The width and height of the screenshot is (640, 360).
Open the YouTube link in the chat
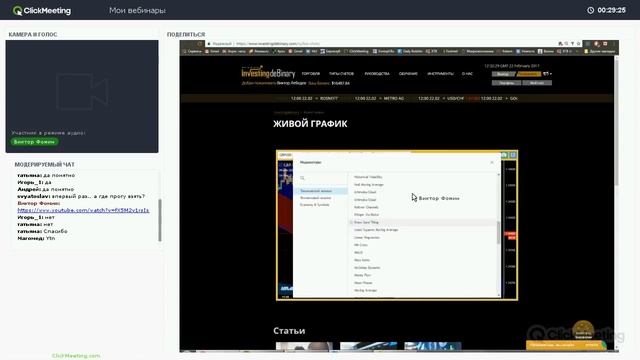click(83, 210)
